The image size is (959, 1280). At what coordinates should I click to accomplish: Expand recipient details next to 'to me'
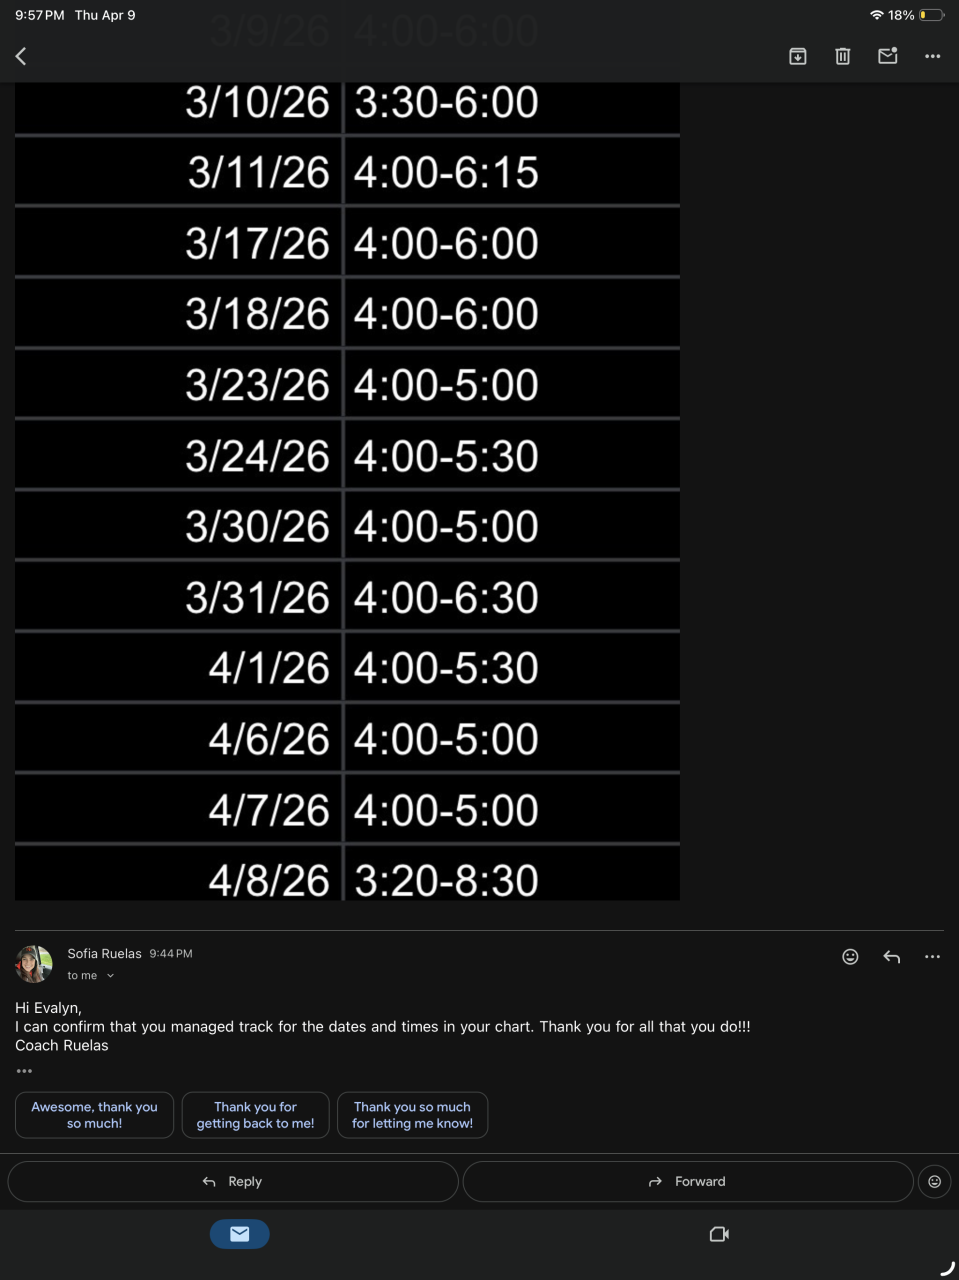[110, 976]
